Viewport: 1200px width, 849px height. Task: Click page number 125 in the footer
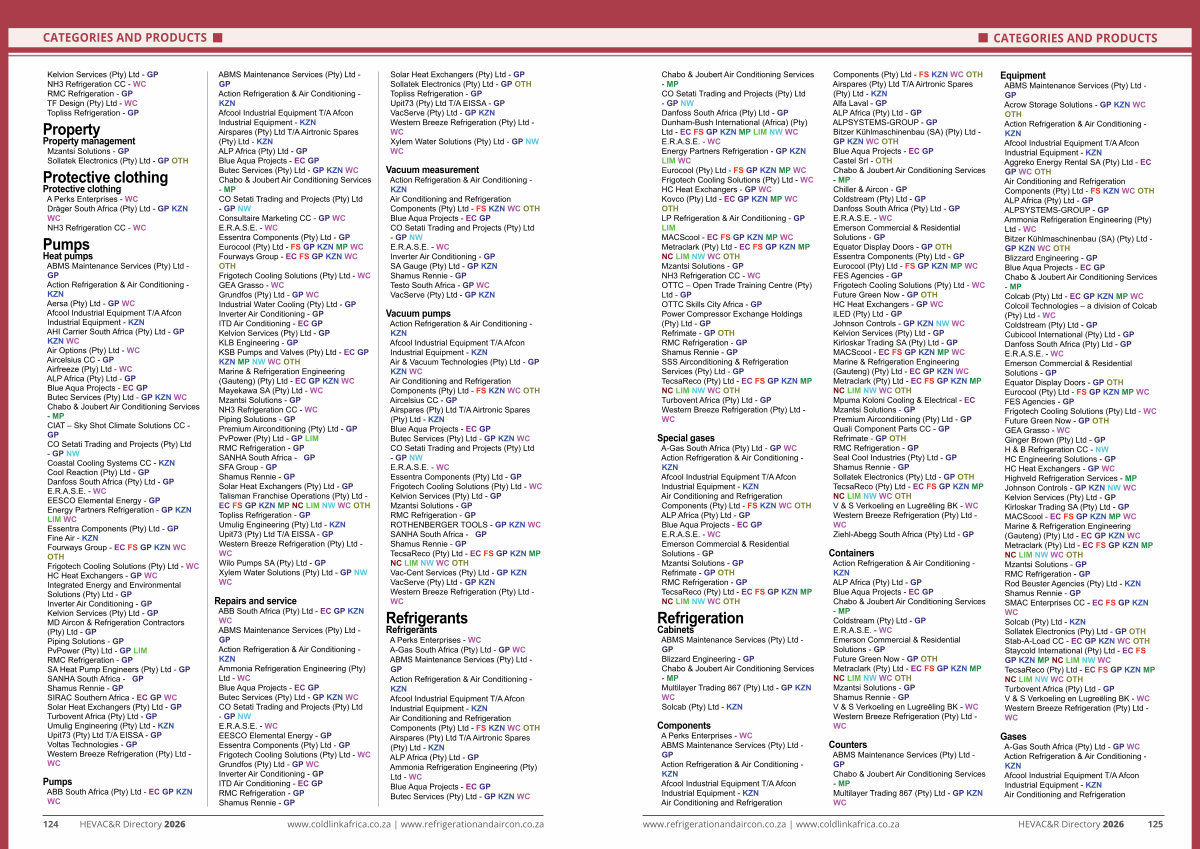pyautogui.click(x=1155, y=825)
